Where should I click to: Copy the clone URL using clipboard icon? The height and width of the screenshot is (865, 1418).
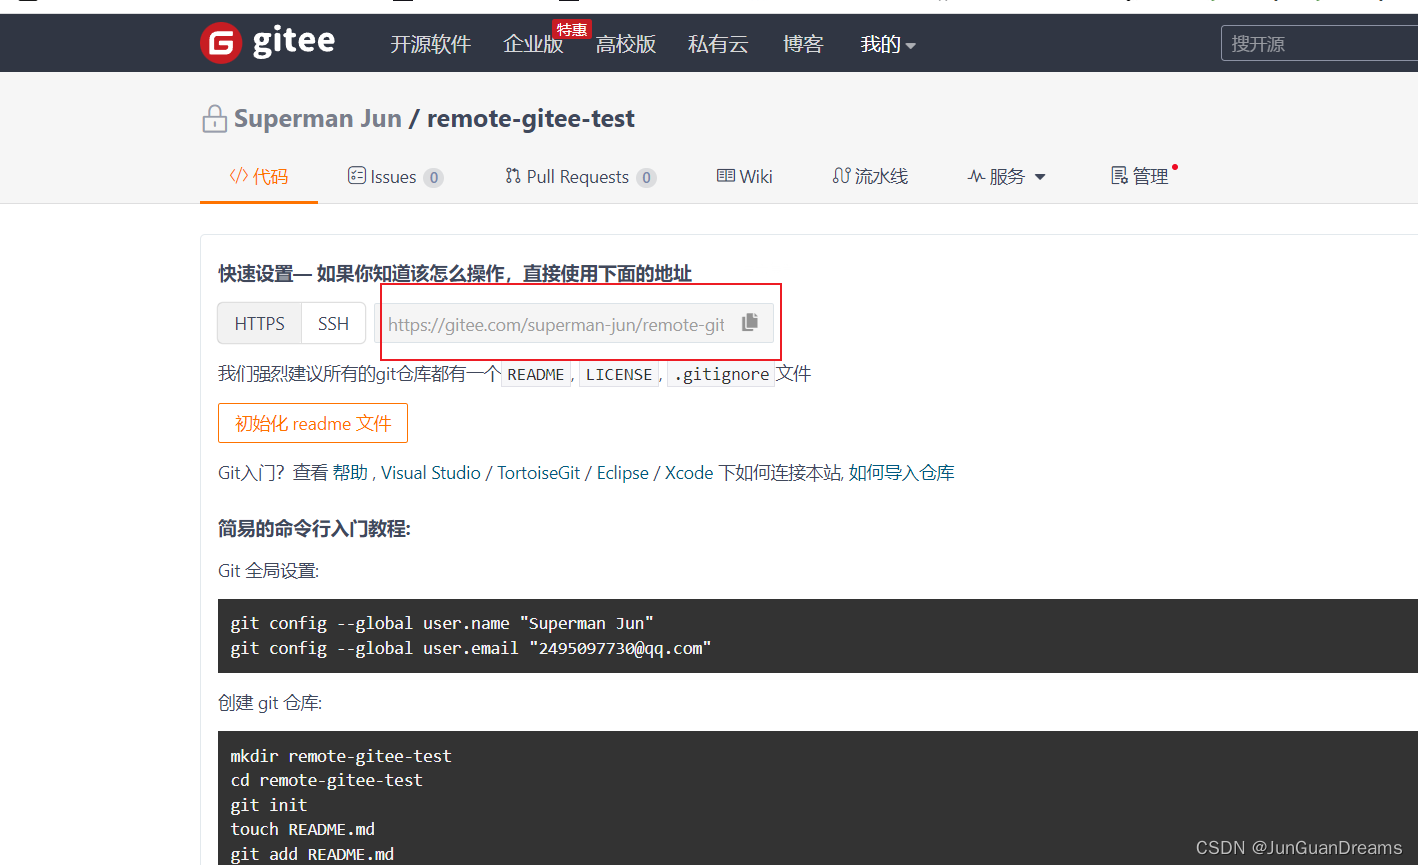pyautogui.click(x=749, y=322)
